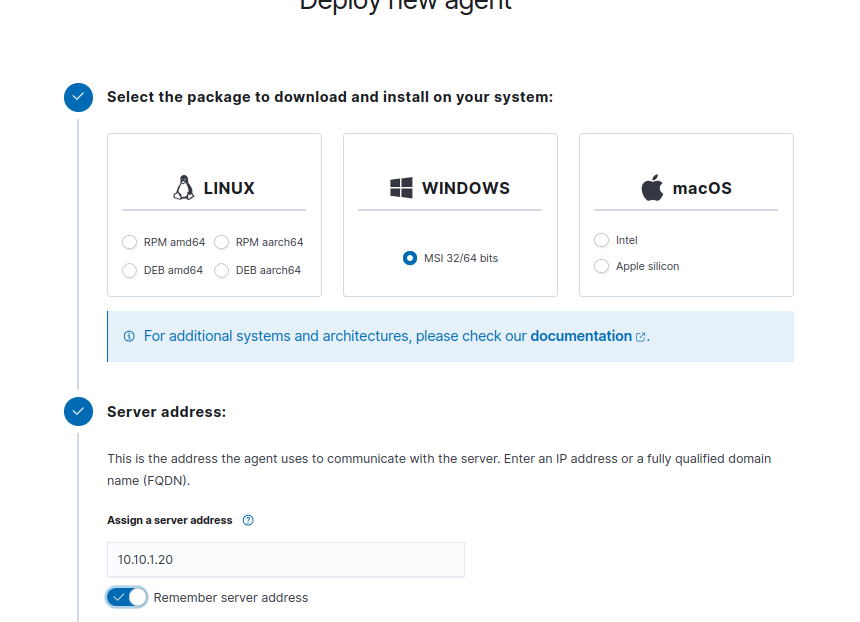Click the Apple macOS logo icon

[x=652, y=188]
